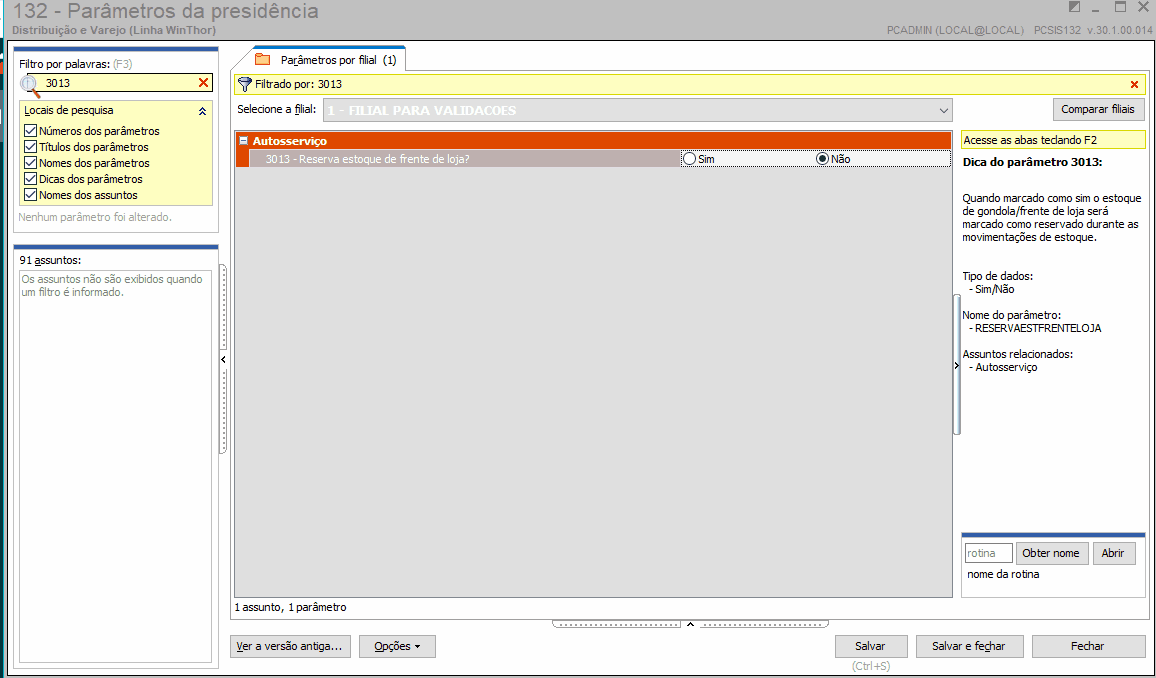Click 'Acesse as abas teclando F2' hint
Image resolution: width=1156 pixels, height=678 pixels.
coord(1054,140)
